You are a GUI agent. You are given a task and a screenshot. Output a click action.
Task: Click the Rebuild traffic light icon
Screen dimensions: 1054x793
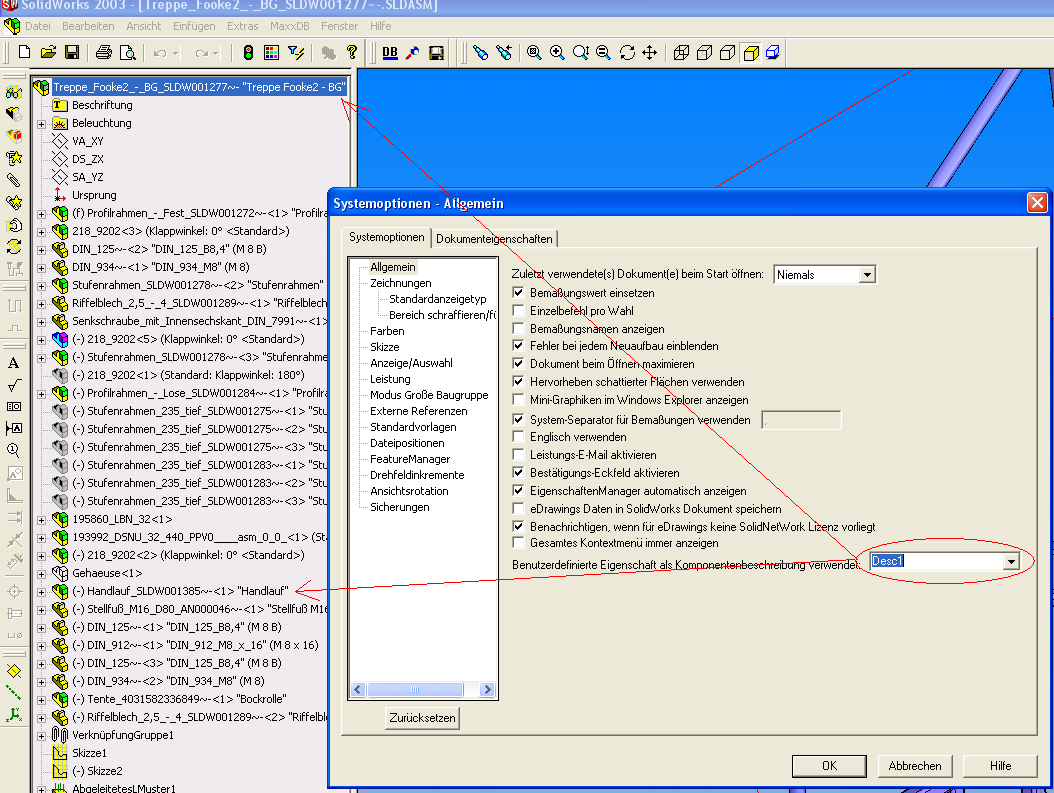[x=249, y=52]
